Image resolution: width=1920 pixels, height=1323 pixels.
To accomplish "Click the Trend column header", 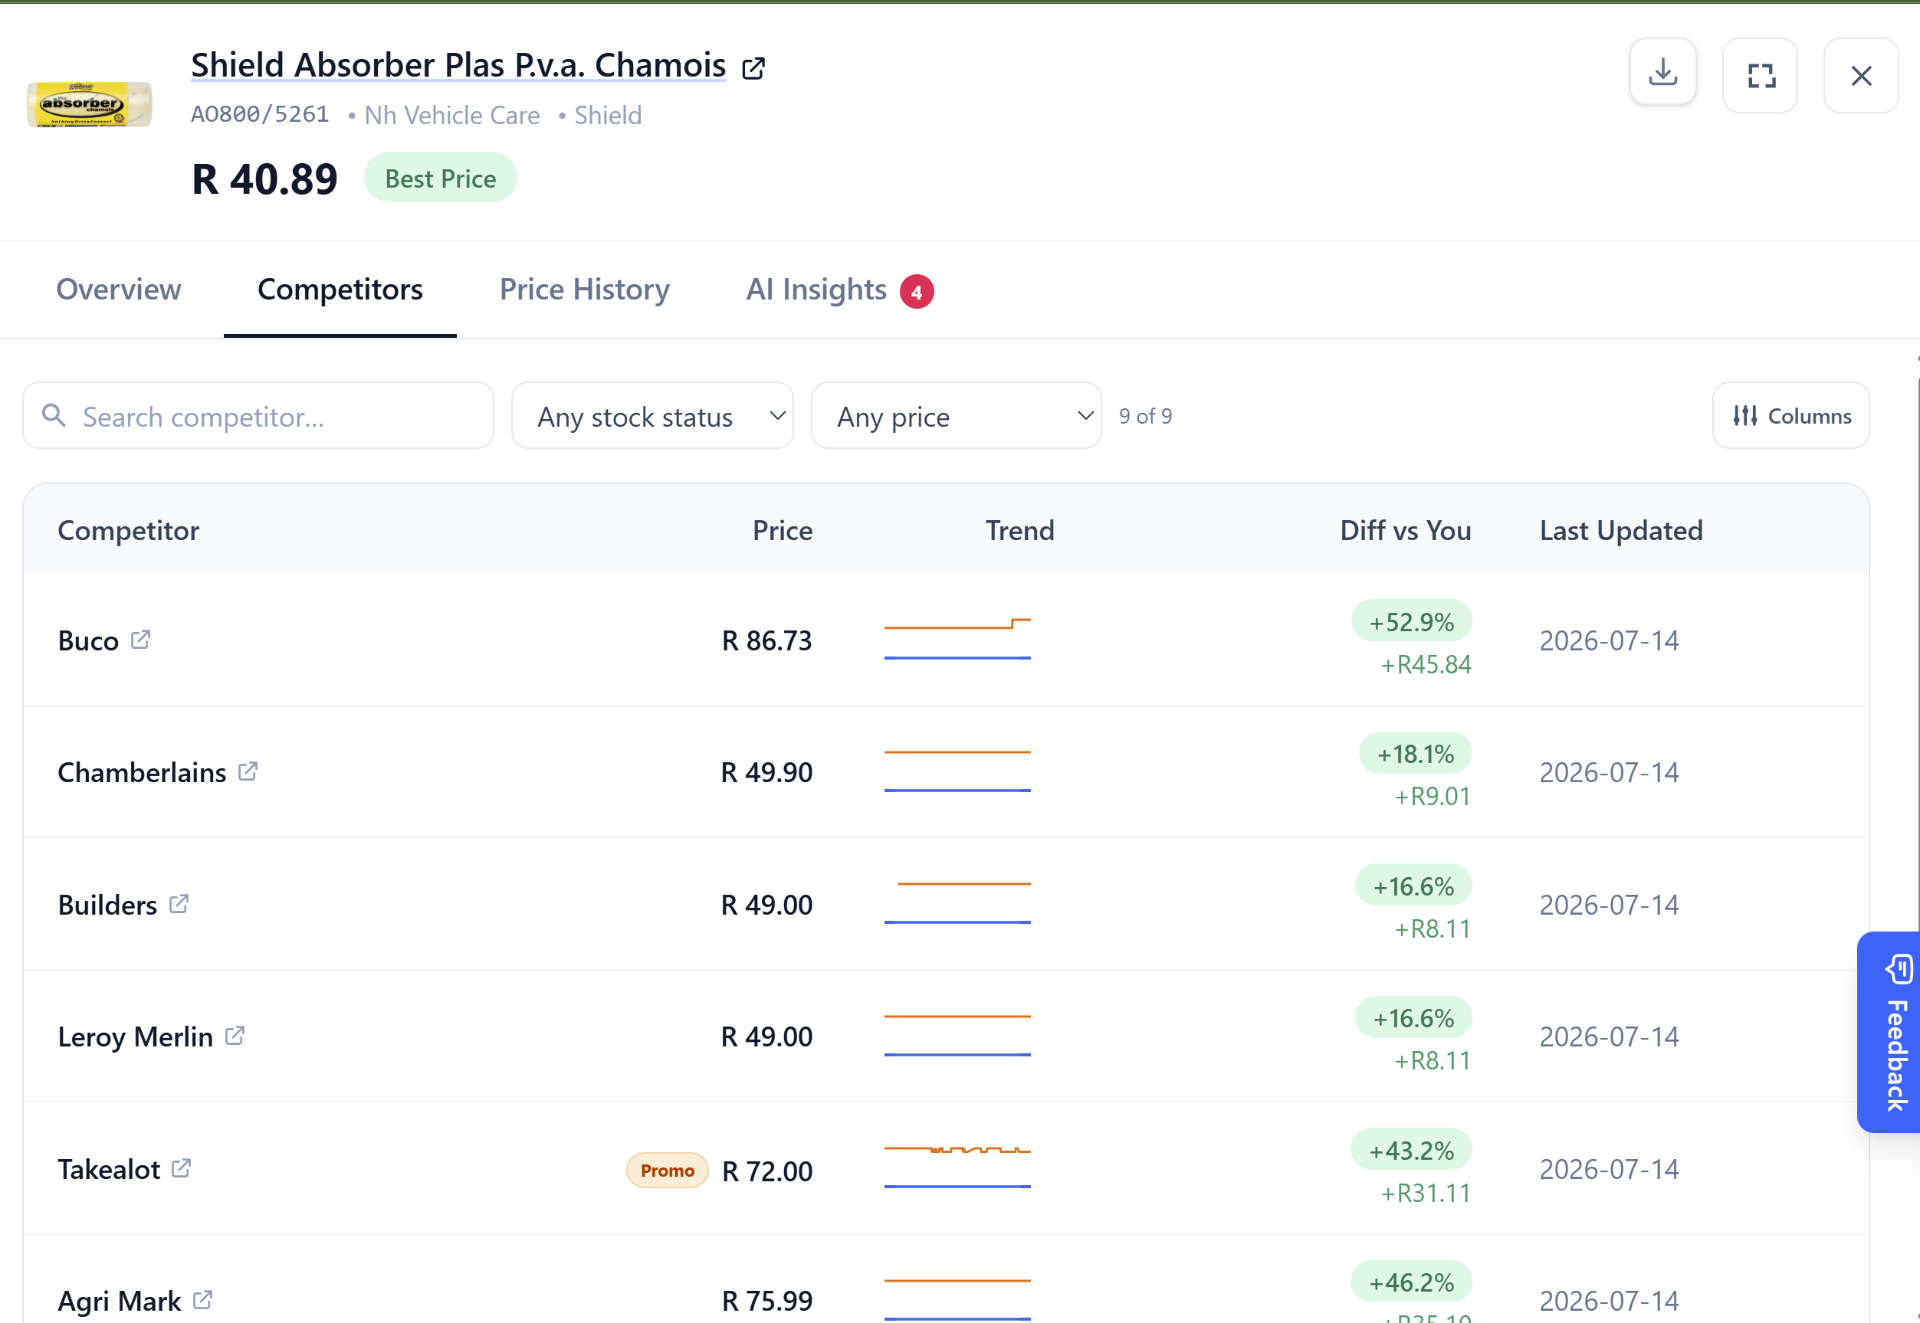I will [1020, 530].
